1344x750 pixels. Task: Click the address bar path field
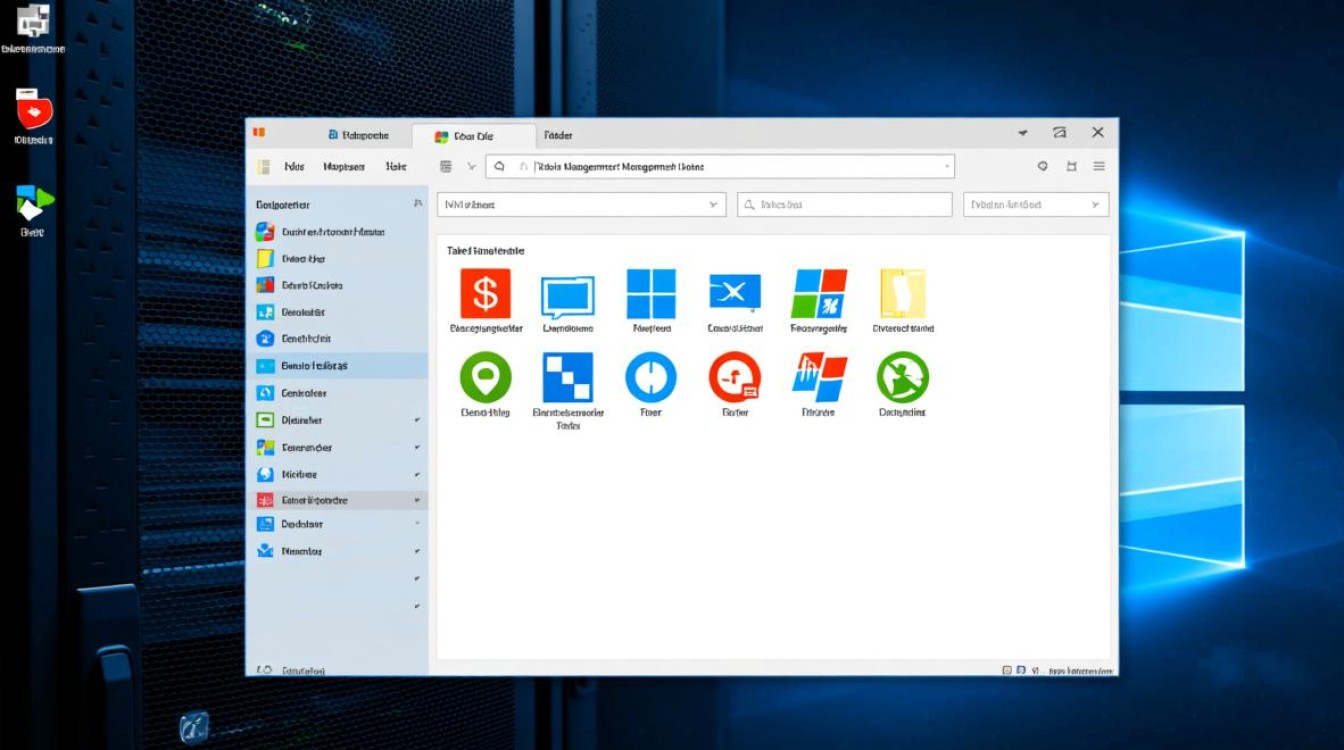(x=720, y=167)
